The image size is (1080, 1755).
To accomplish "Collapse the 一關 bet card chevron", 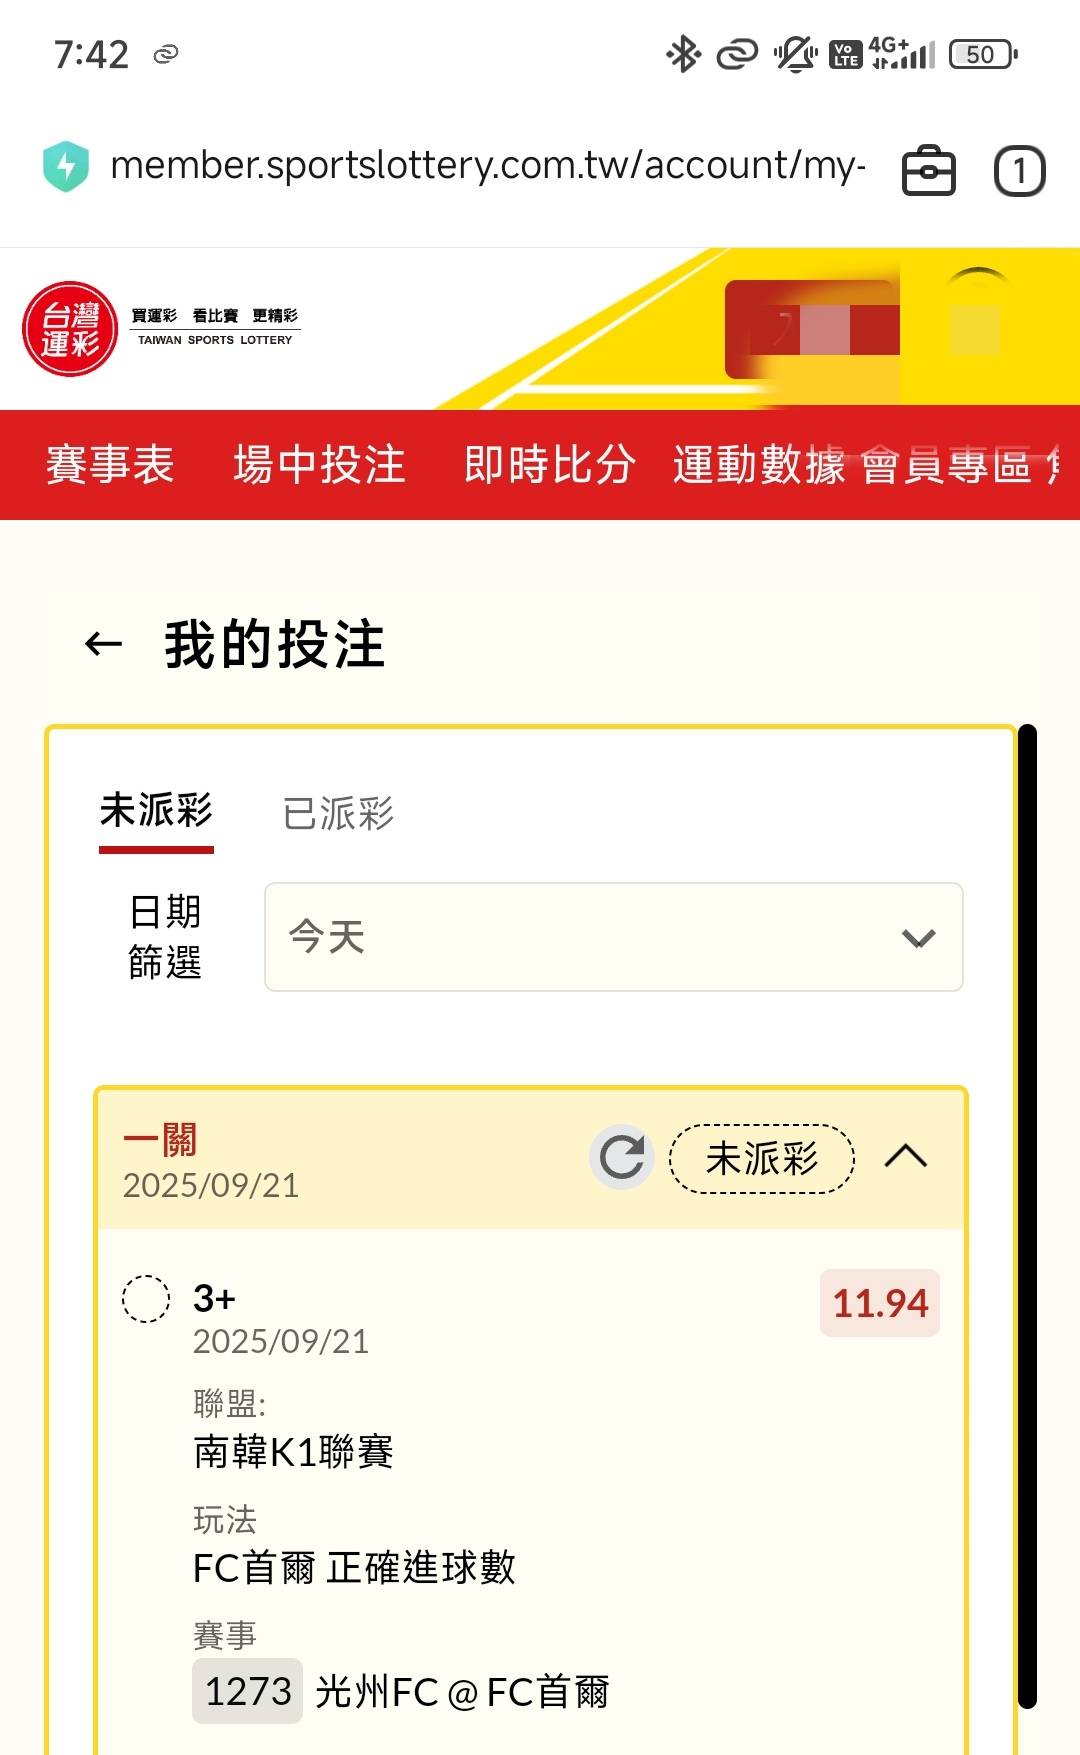I will pyautogui.click(x=906, y=1157).
